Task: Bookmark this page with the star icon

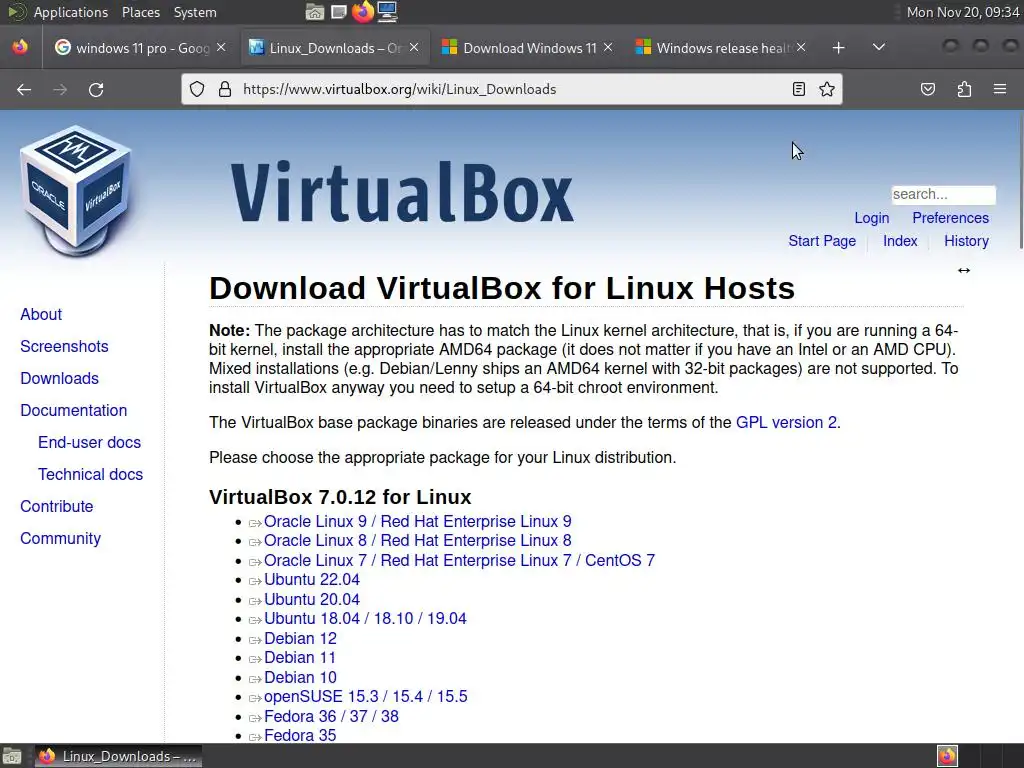Action: (827, 89)
